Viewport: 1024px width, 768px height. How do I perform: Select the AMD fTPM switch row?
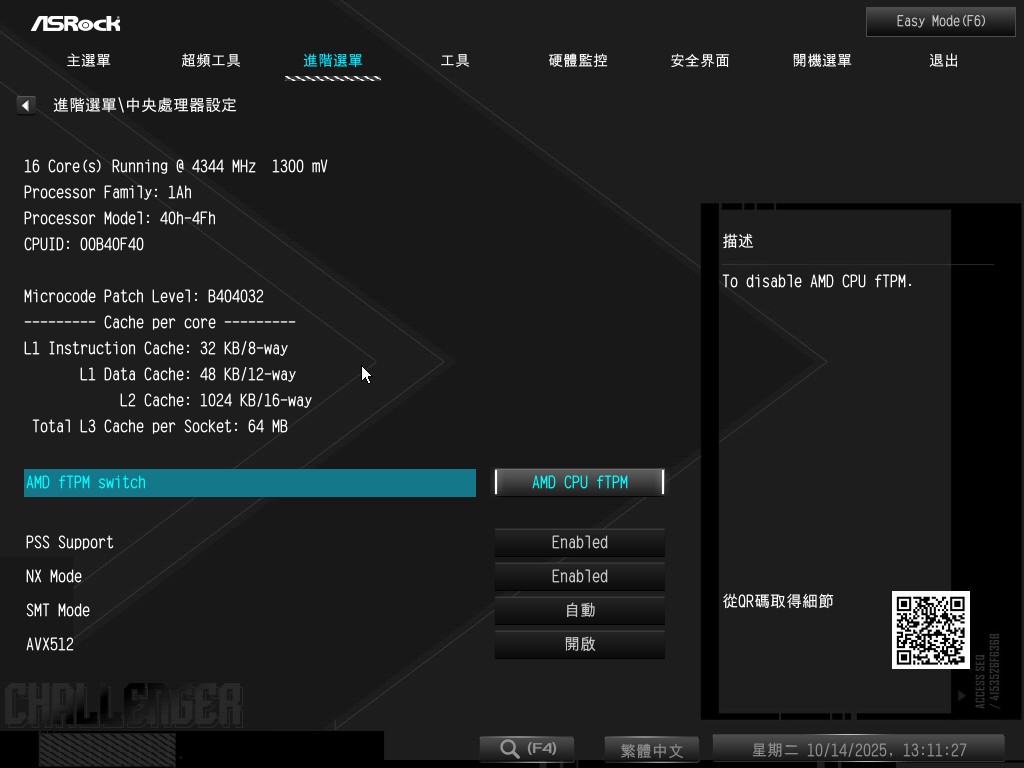[250, 482]
